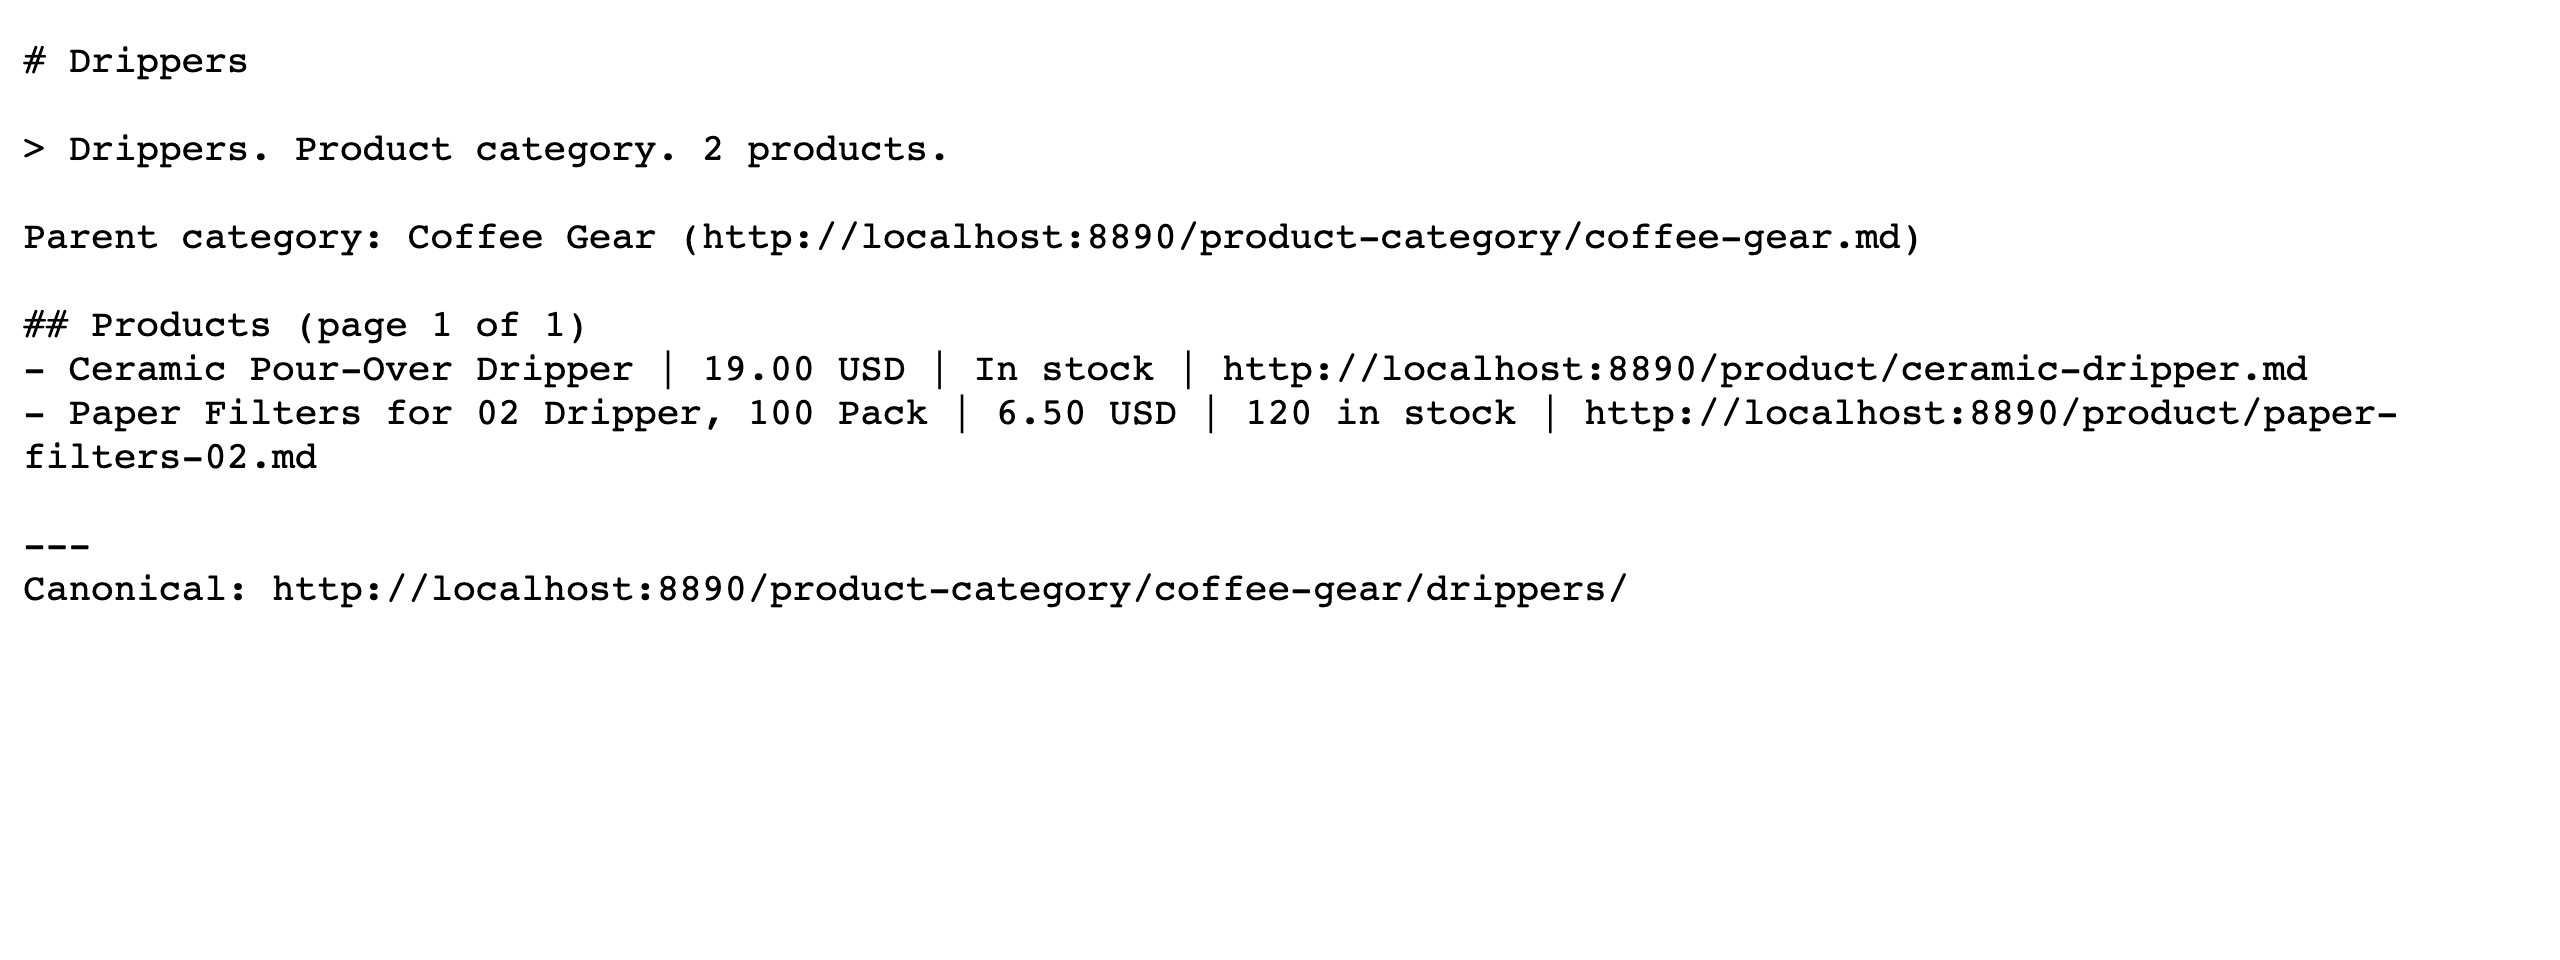Screen dimensions: 2560x960
Task: Click the "Product category." text in summary
Action: click(486, 150)
